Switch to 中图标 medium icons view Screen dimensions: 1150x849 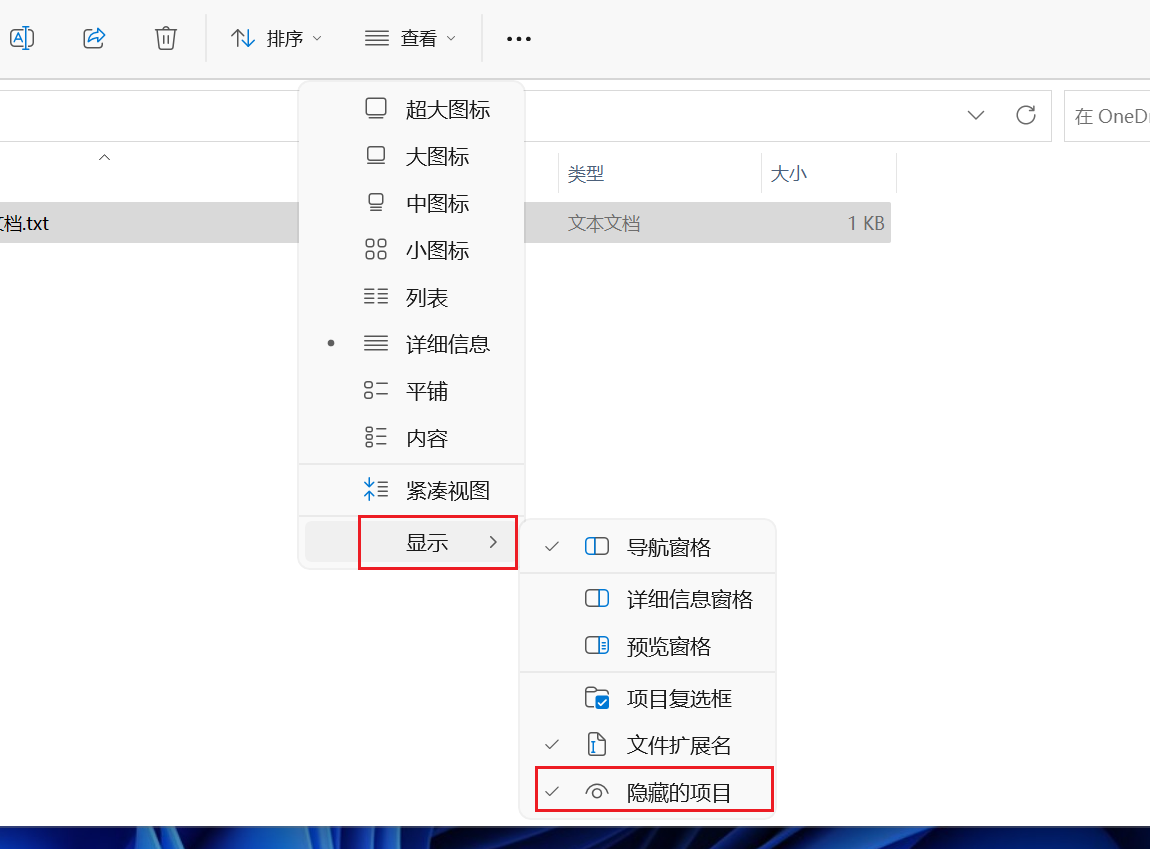pos(436,204)
